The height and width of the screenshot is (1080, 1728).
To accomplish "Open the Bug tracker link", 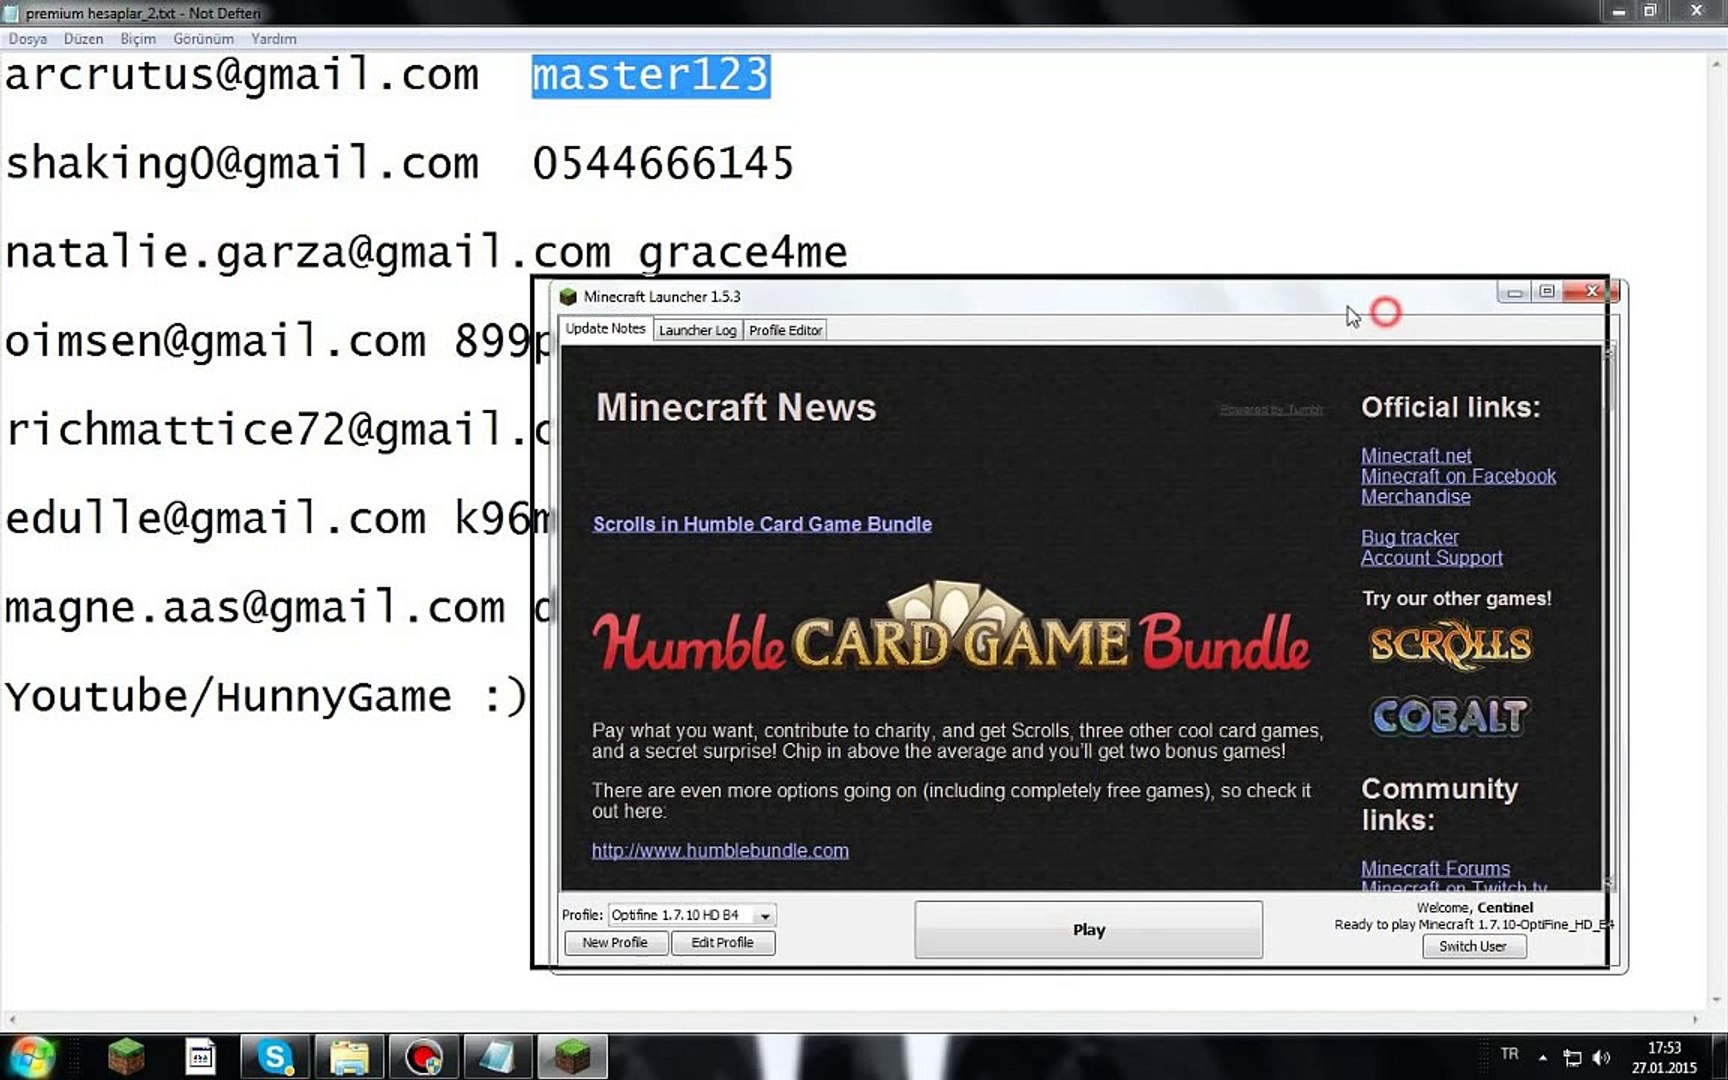I will coord(1409,538).
